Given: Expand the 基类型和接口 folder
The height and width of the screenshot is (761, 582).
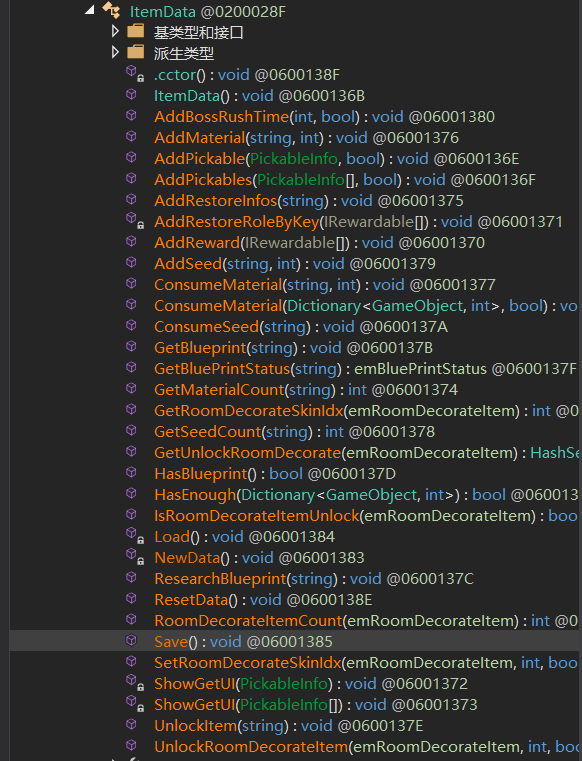Looking at the screenshot, I should tap(115, 32).
